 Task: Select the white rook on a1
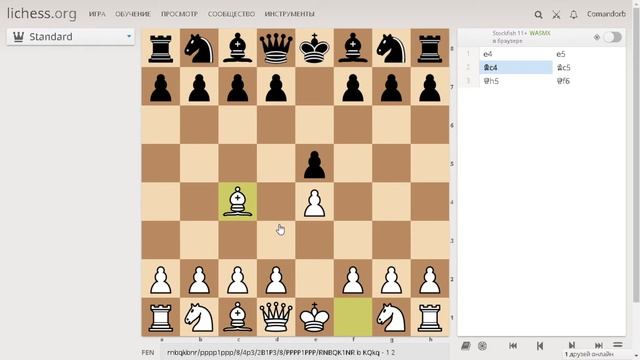[161, 317]
